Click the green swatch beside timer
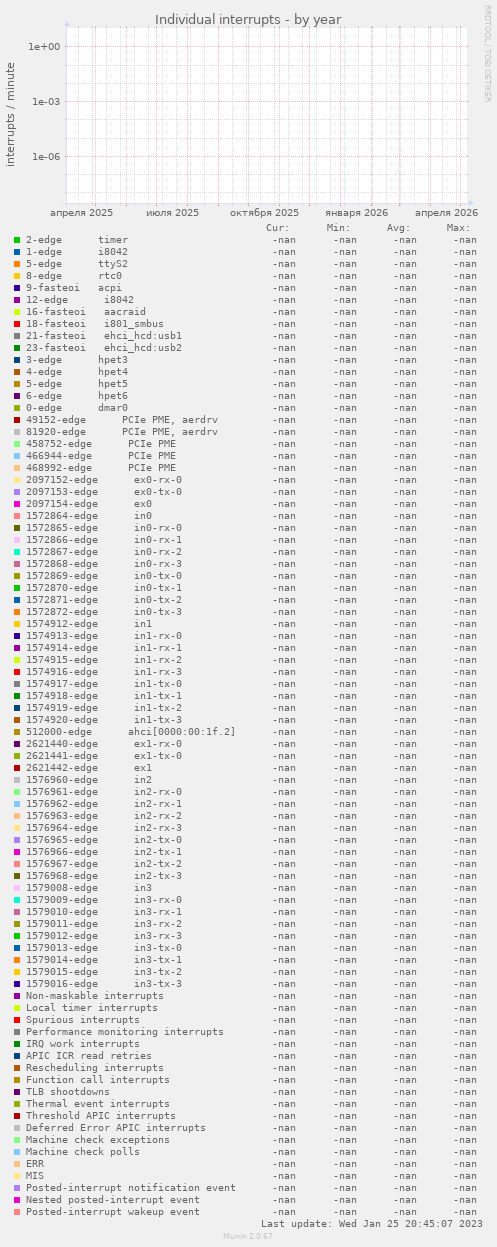Screen dimensions: 497x1247 click(x=17, y=240)
